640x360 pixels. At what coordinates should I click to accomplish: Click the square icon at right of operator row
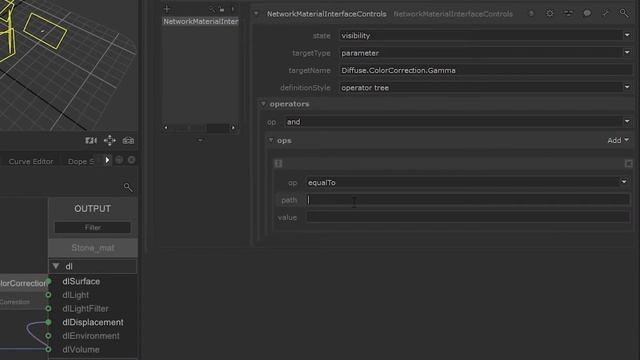tap(629, 164)
